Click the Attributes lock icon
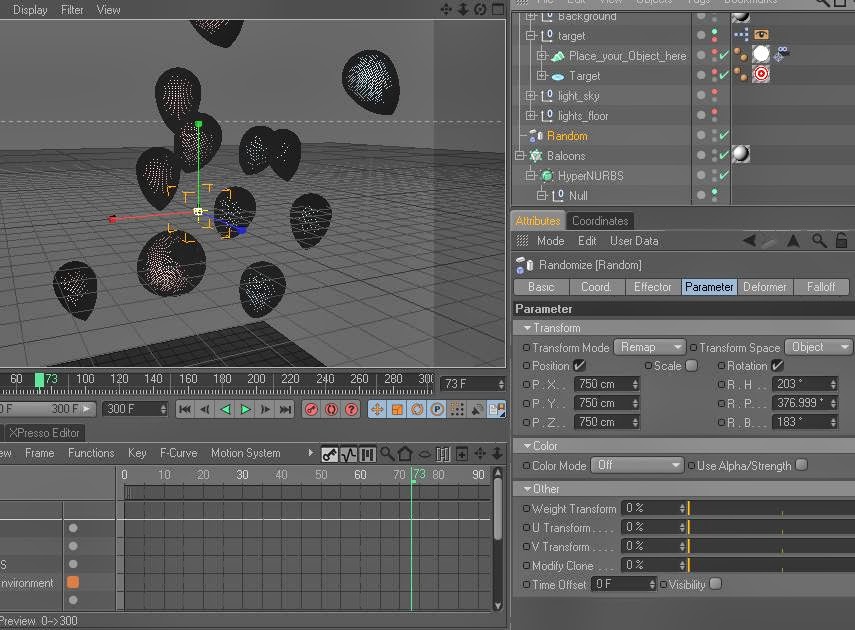 coord(841,241)
